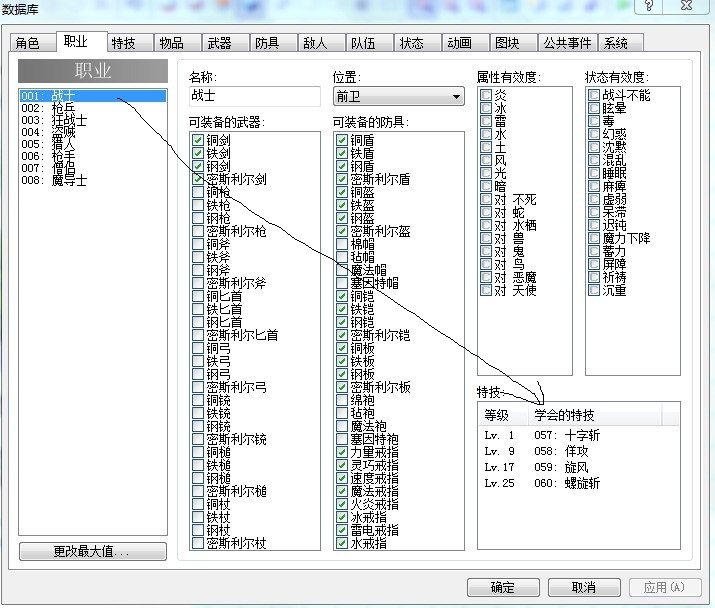
Task: Toggle the 沉重 state efficiency box
Action: (x=594, y=290)
